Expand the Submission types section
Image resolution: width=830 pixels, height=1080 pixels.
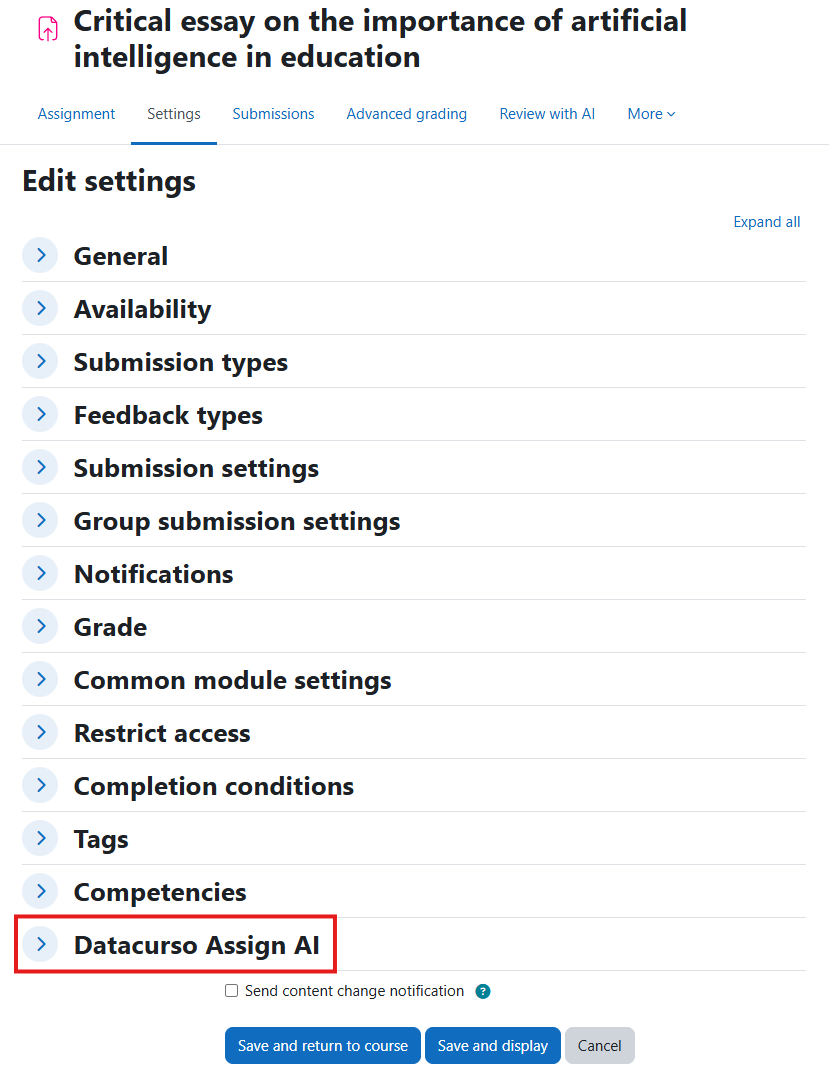click(x=39, y=361)
